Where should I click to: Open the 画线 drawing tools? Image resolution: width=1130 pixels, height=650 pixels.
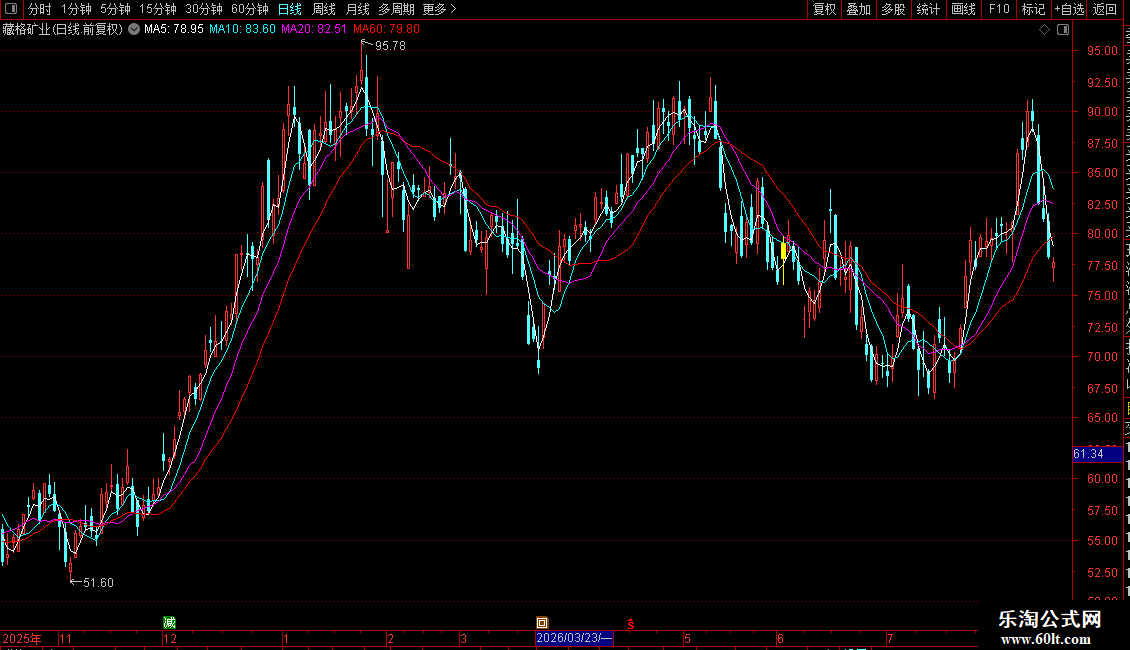(963, 9)
